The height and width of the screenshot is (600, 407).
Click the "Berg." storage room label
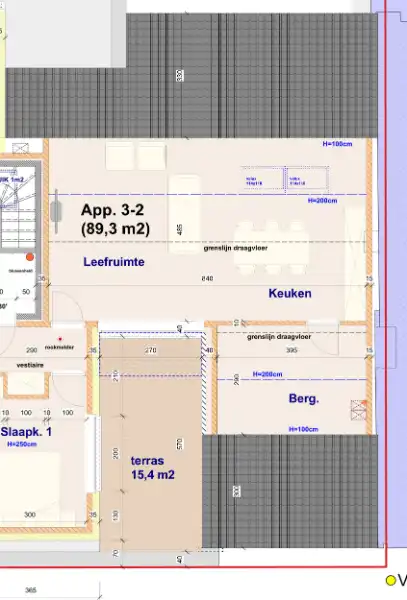(304, 399)
